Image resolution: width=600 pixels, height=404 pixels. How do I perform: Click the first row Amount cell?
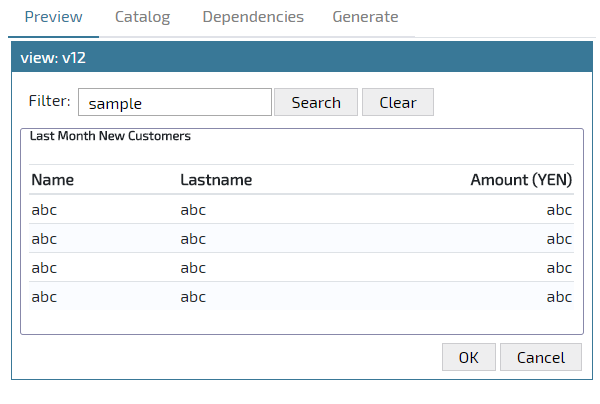[559, 210]
